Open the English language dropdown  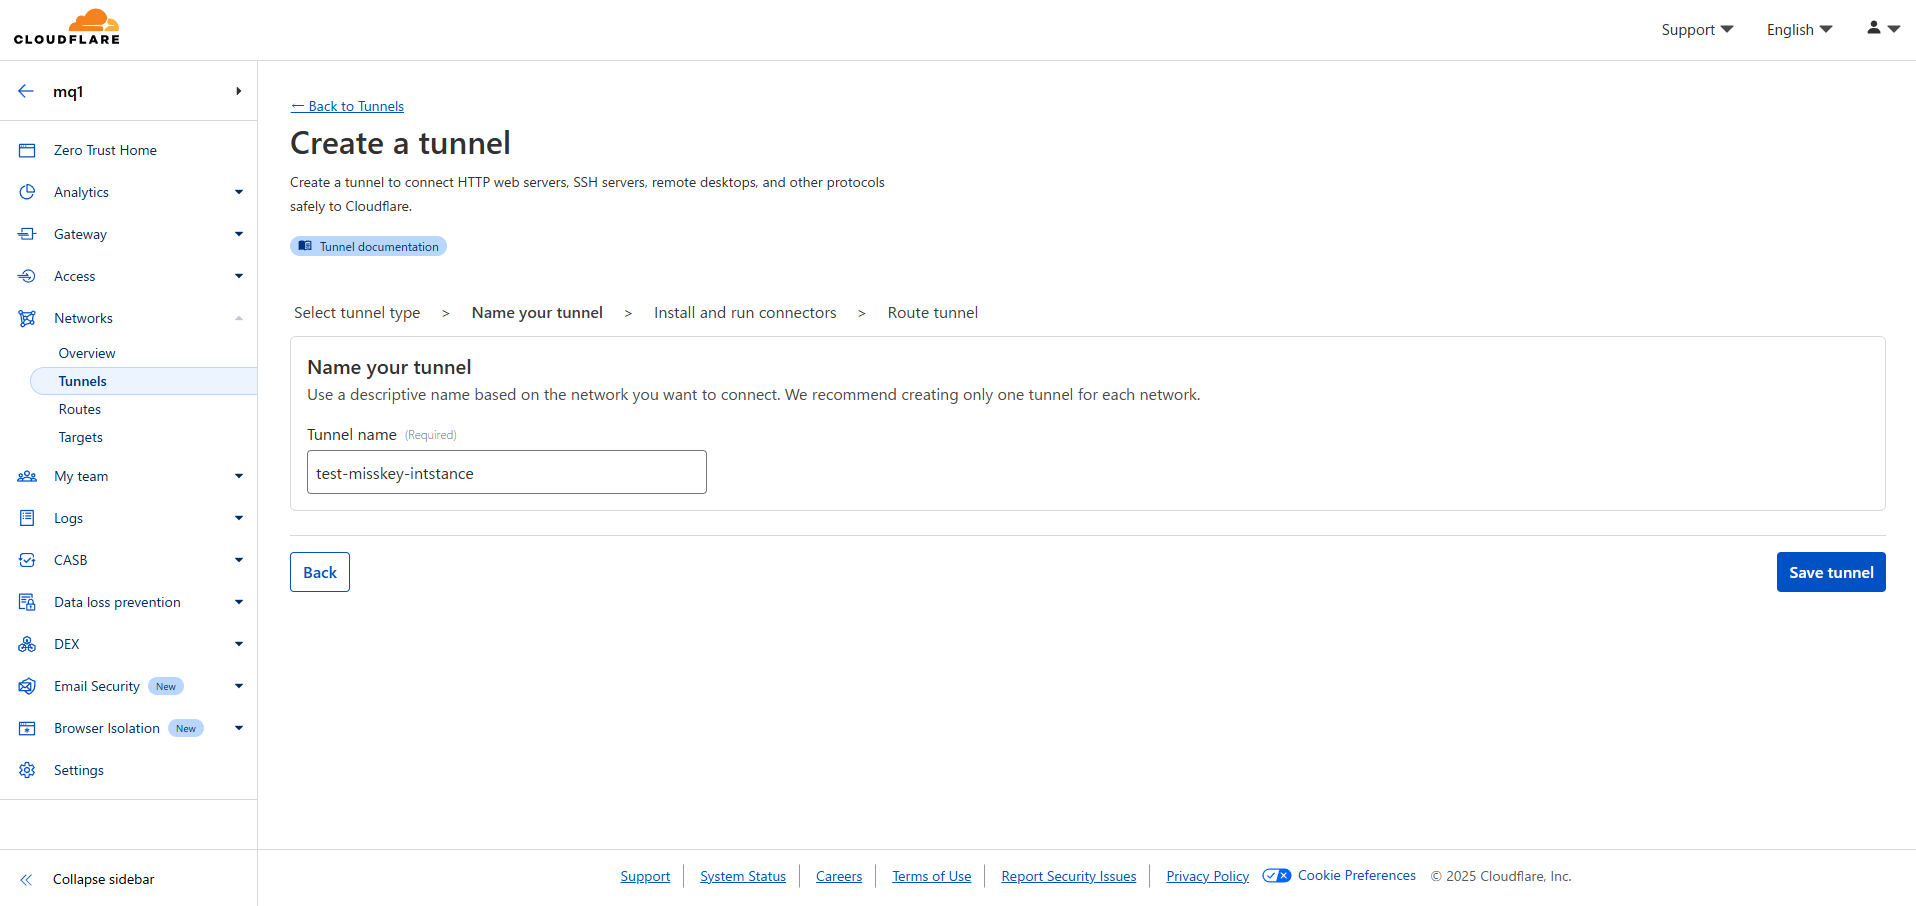pos(1799,30)
